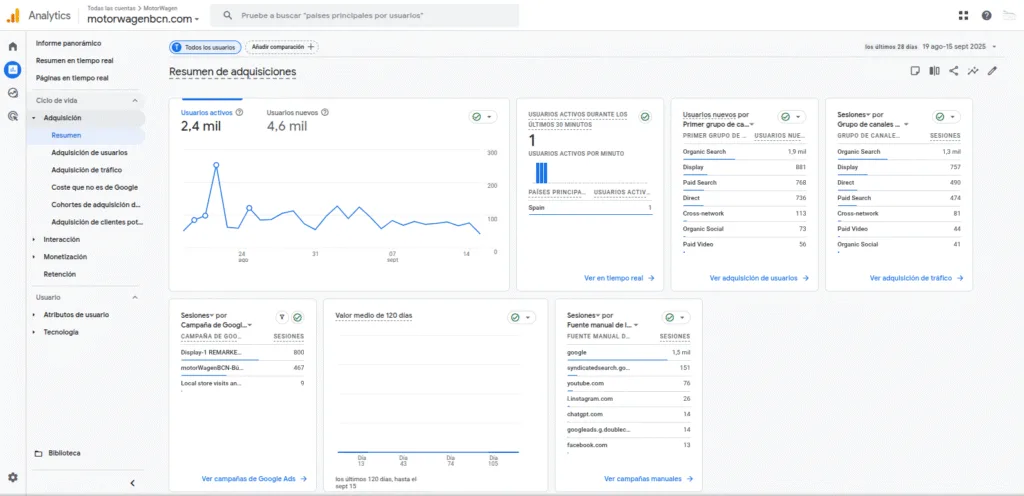Go to Adquisición de tráfico report
1024x496 pixels.
[89, 170]
